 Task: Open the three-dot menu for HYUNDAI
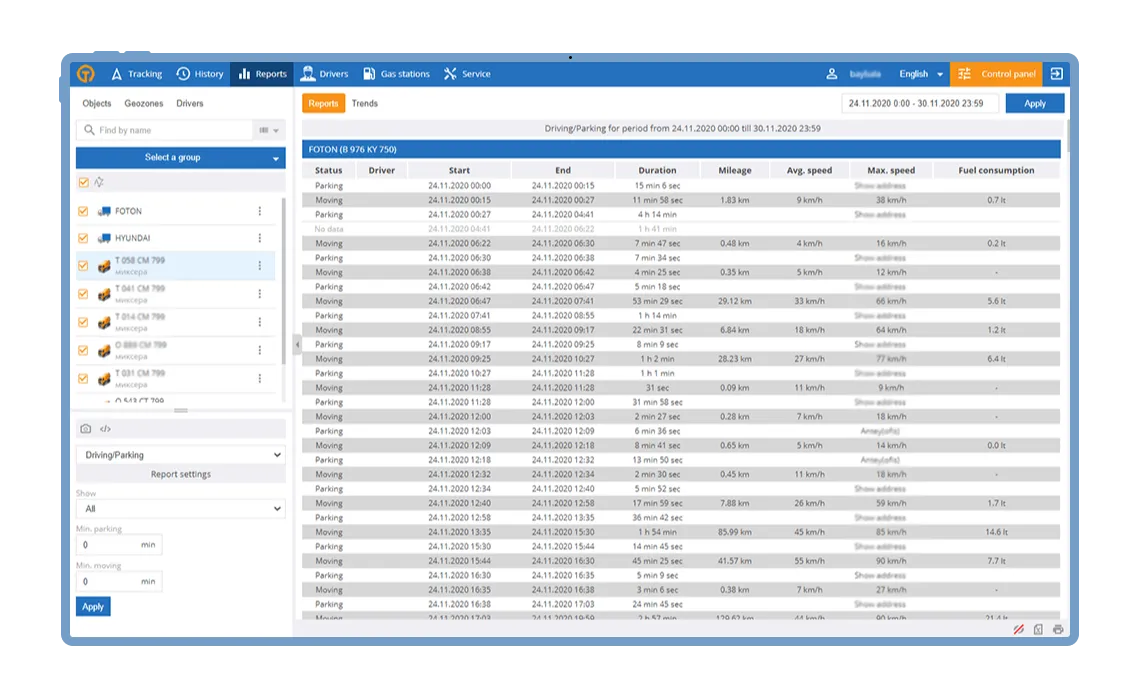260,238
